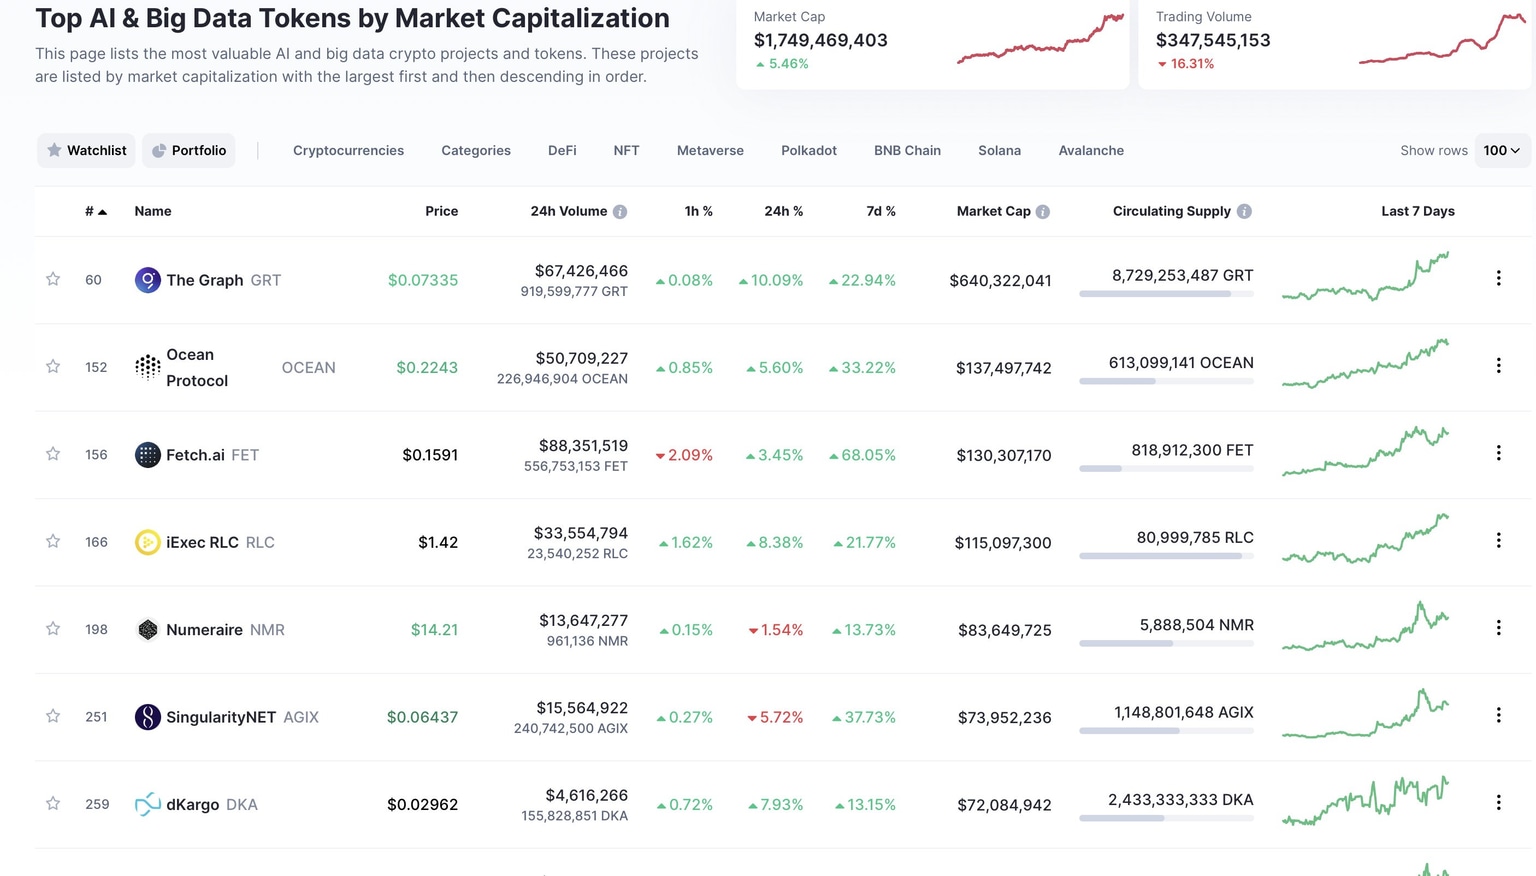Select the Fetch.ai coin icon
The height and width of the screenshot is (876, 1536).
click(147, 454)
